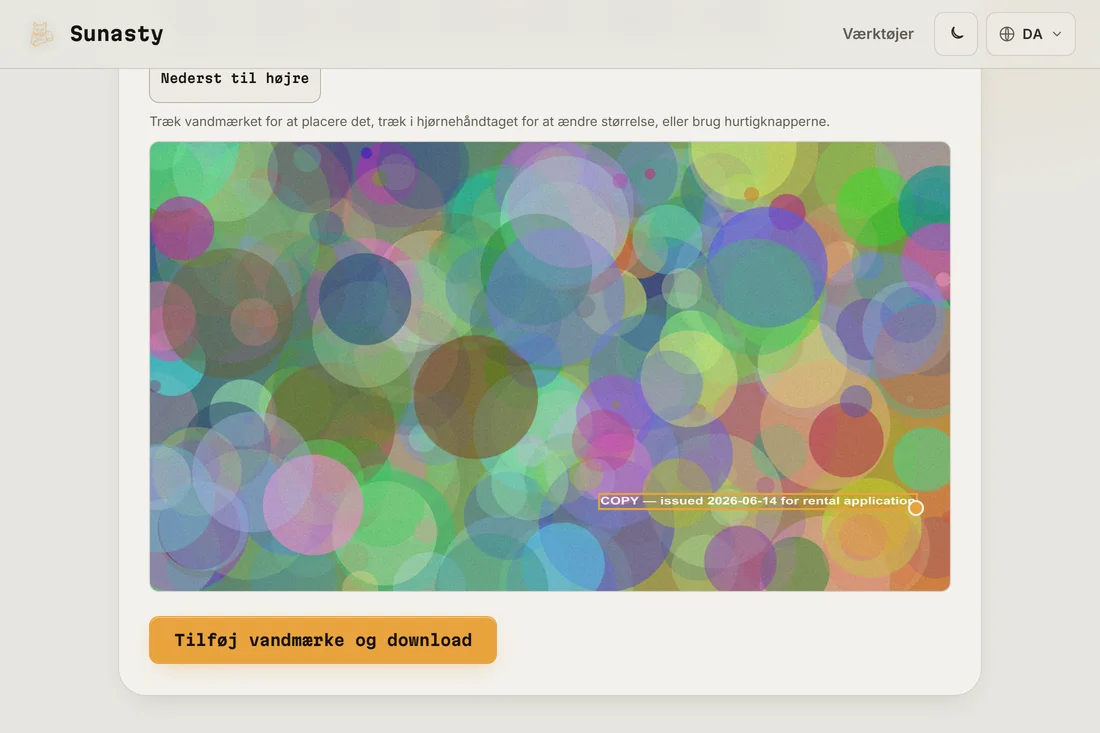Open the Sunasty home link text
Viewport: 1100px width, 733px height.
pos(116,34)
